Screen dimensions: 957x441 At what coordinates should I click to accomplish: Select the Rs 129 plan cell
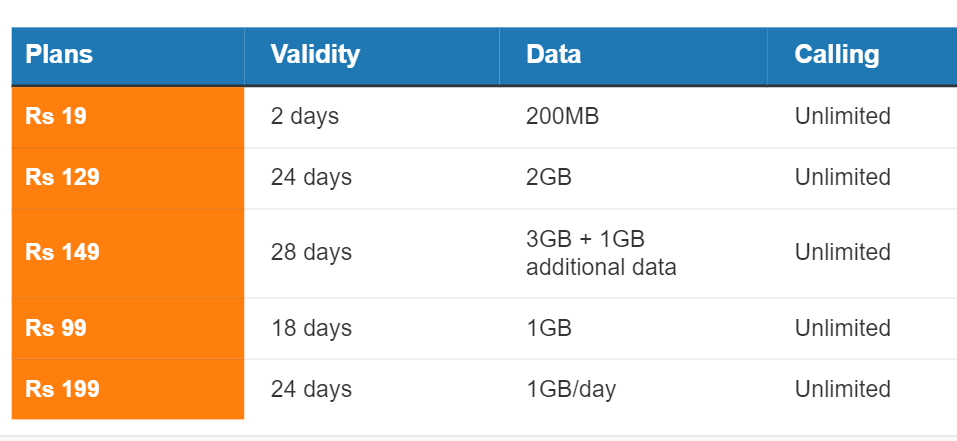(x=62, y=178)
